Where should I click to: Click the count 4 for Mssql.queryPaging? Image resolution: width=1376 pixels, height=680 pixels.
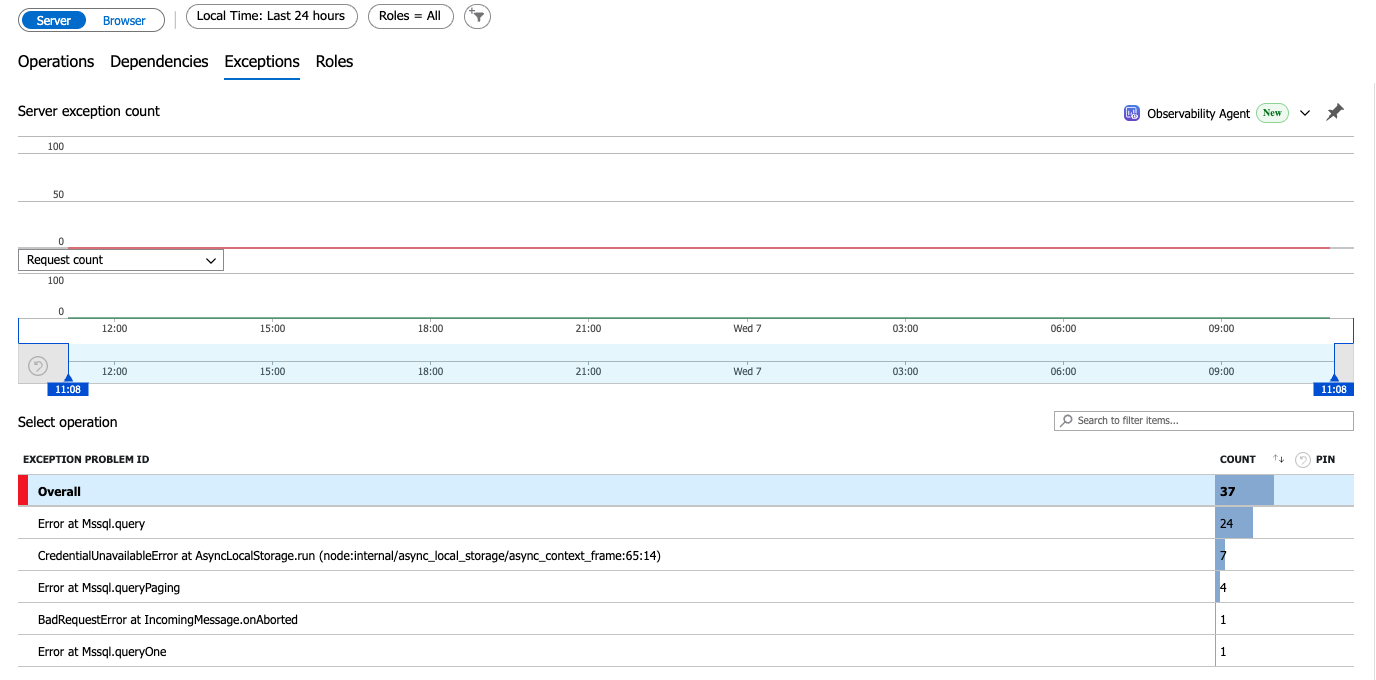point(1223,588)
